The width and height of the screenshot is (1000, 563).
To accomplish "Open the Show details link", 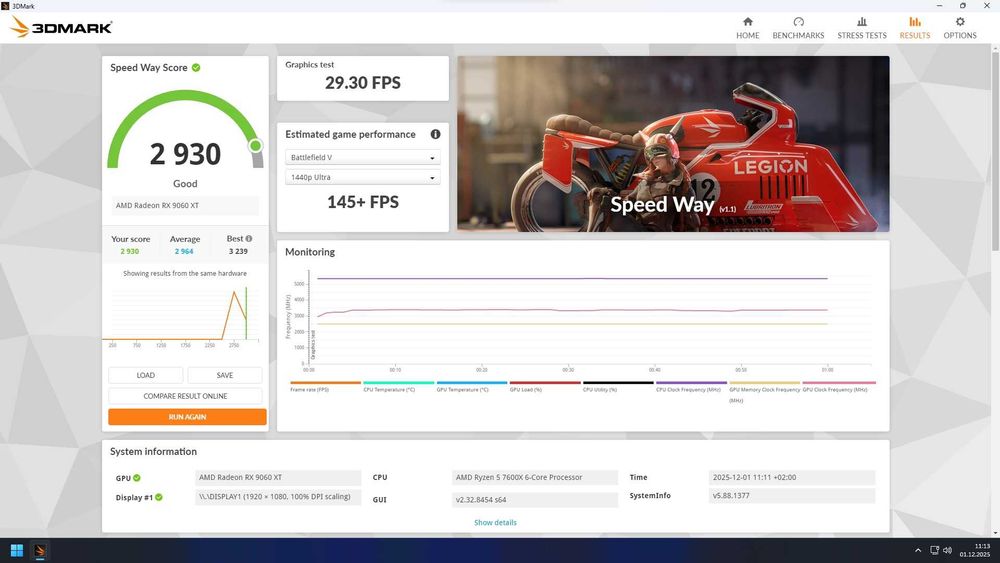I will (x=495, y=522).
